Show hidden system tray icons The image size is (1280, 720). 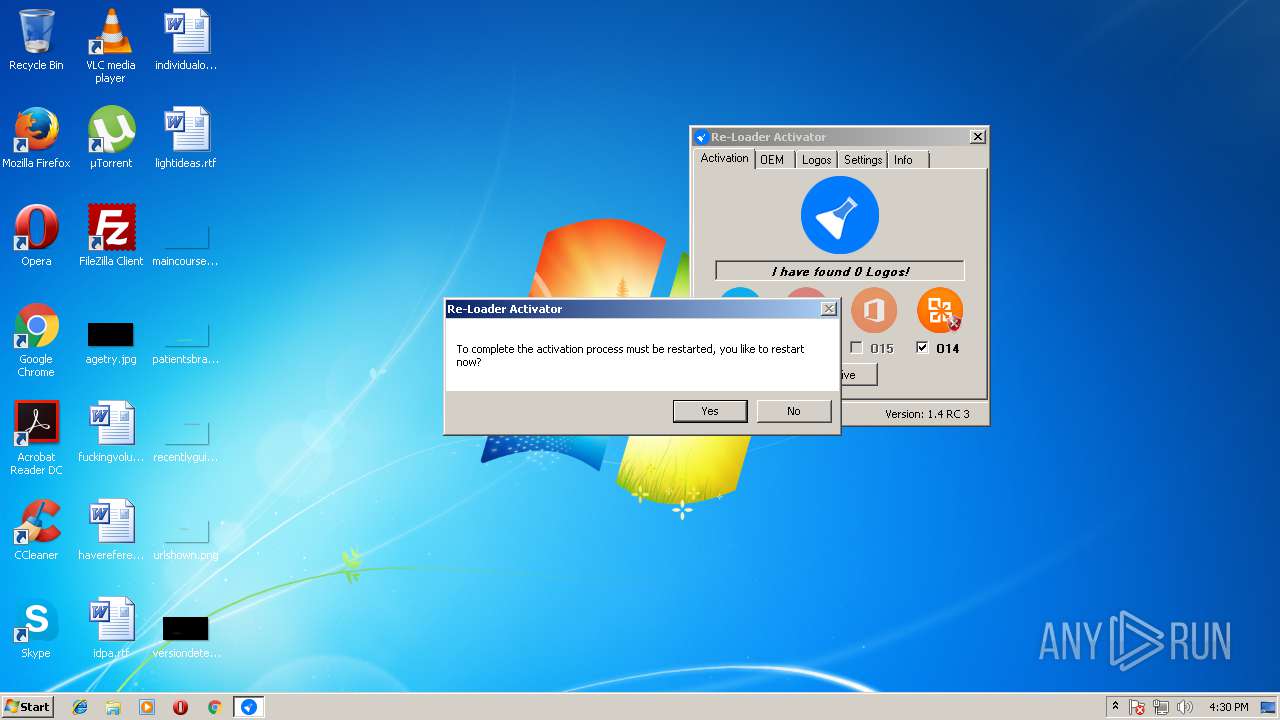click(1115, 707)
